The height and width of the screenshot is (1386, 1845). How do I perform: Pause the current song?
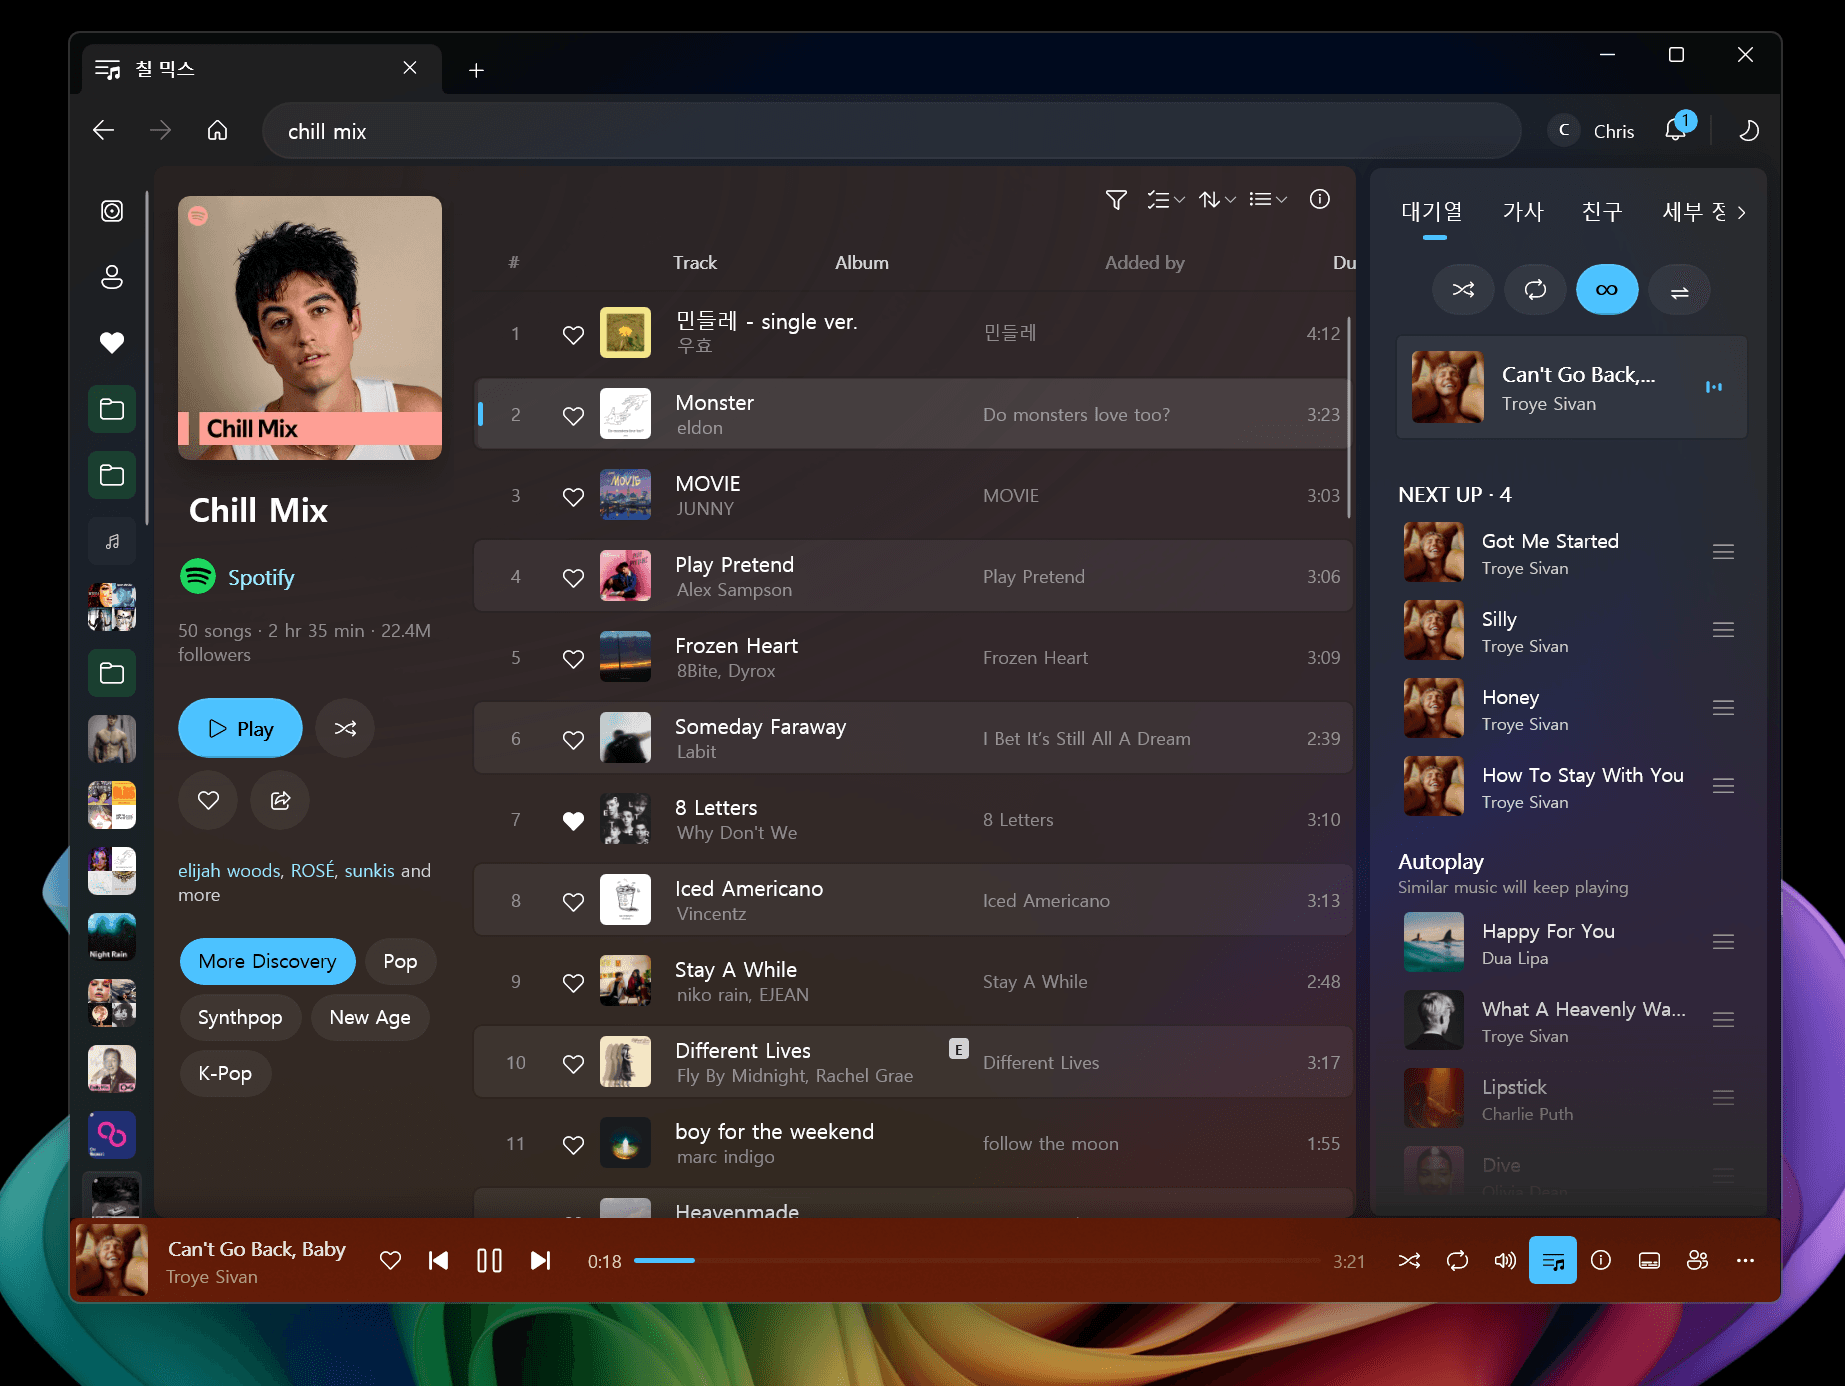(489, 1261)
